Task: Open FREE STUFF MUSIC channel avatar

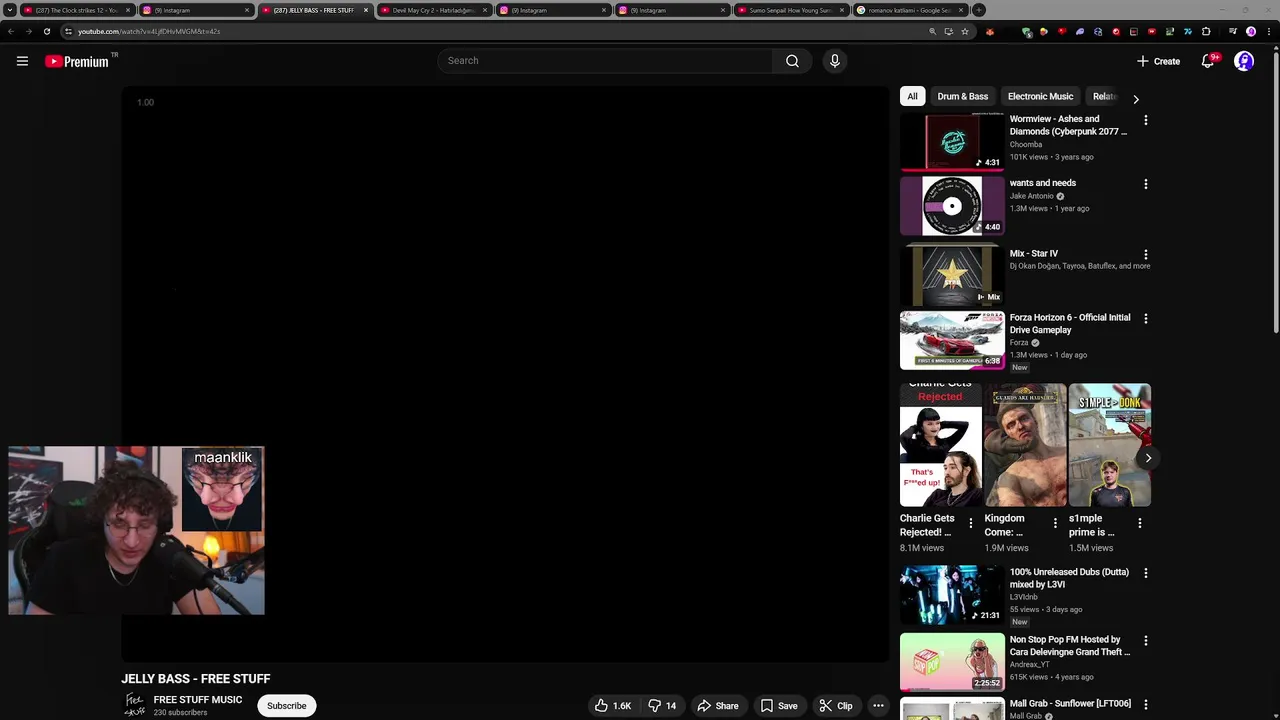Action: [134, 706]
